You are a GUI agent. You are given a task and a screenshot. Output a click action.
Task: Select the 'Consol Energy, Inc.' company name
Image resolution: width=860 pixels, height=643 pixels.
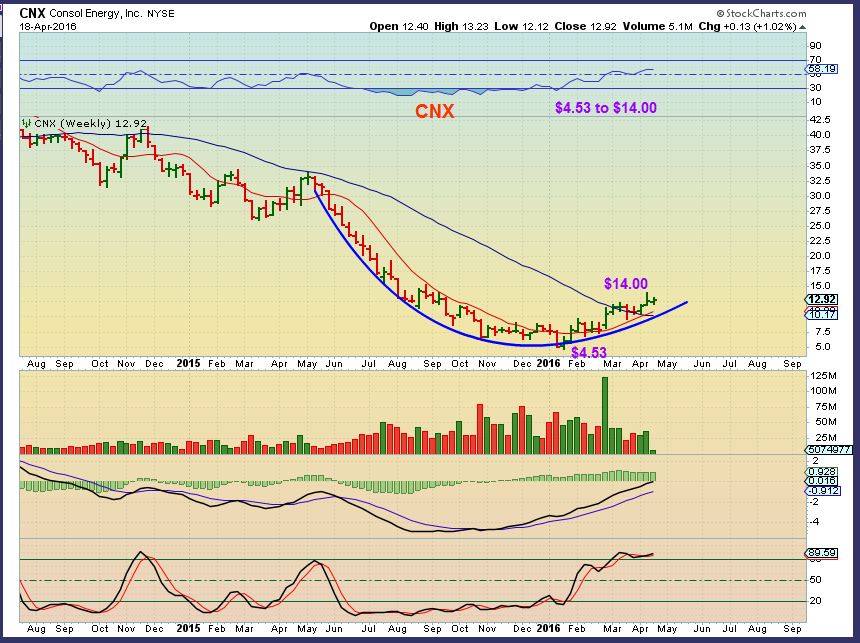(95, 14)
